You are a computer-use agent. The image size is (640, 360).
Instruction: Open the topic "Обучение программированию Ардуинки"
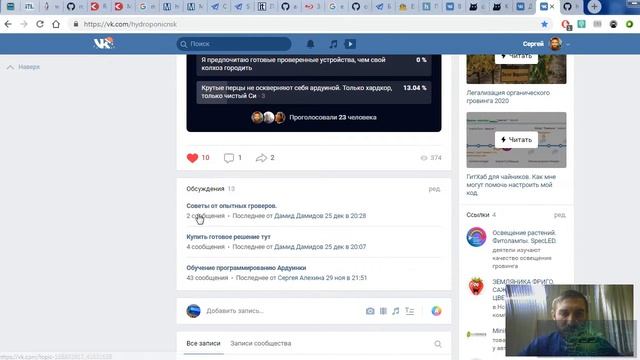click(x=246, y=268)
